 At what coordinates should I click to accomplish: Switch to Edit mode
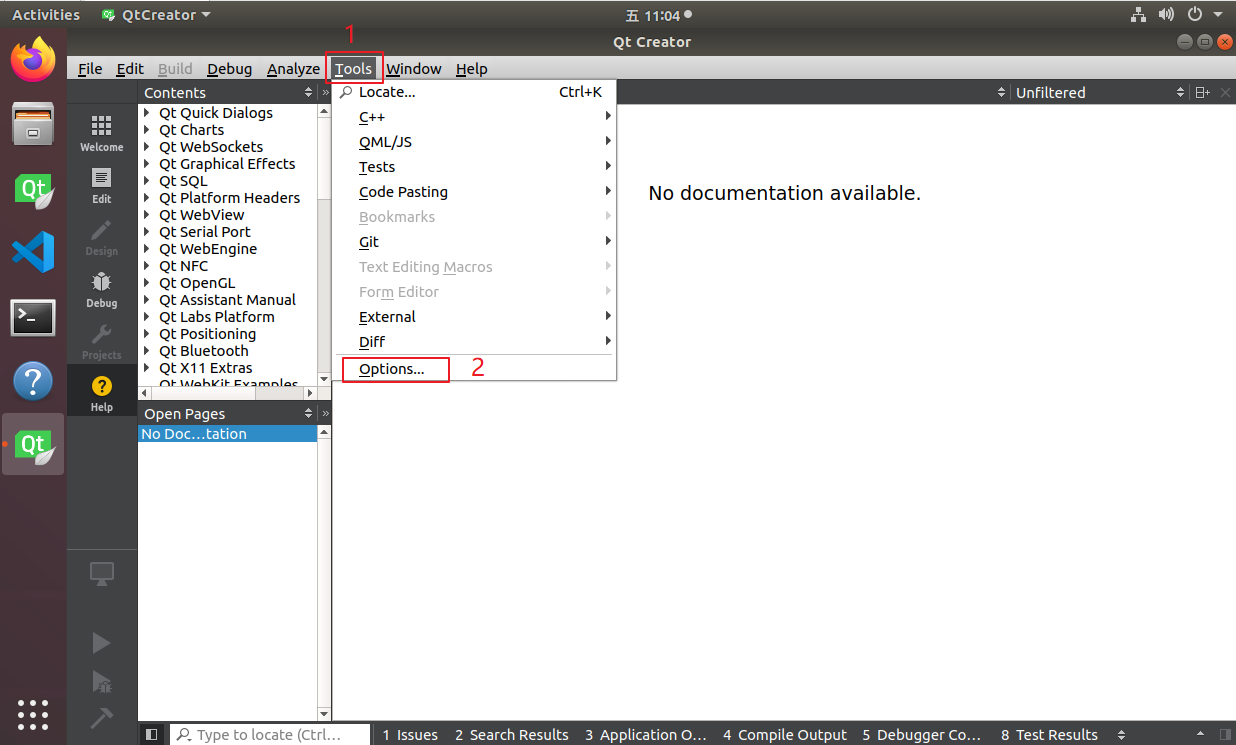click(x=101, y=185)
